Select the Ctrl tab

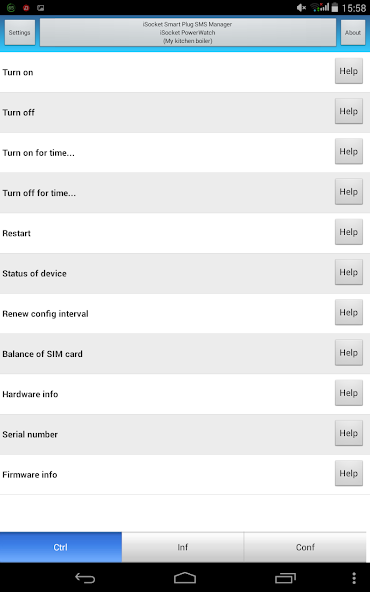pyautogui.click(x=61, y=547)
